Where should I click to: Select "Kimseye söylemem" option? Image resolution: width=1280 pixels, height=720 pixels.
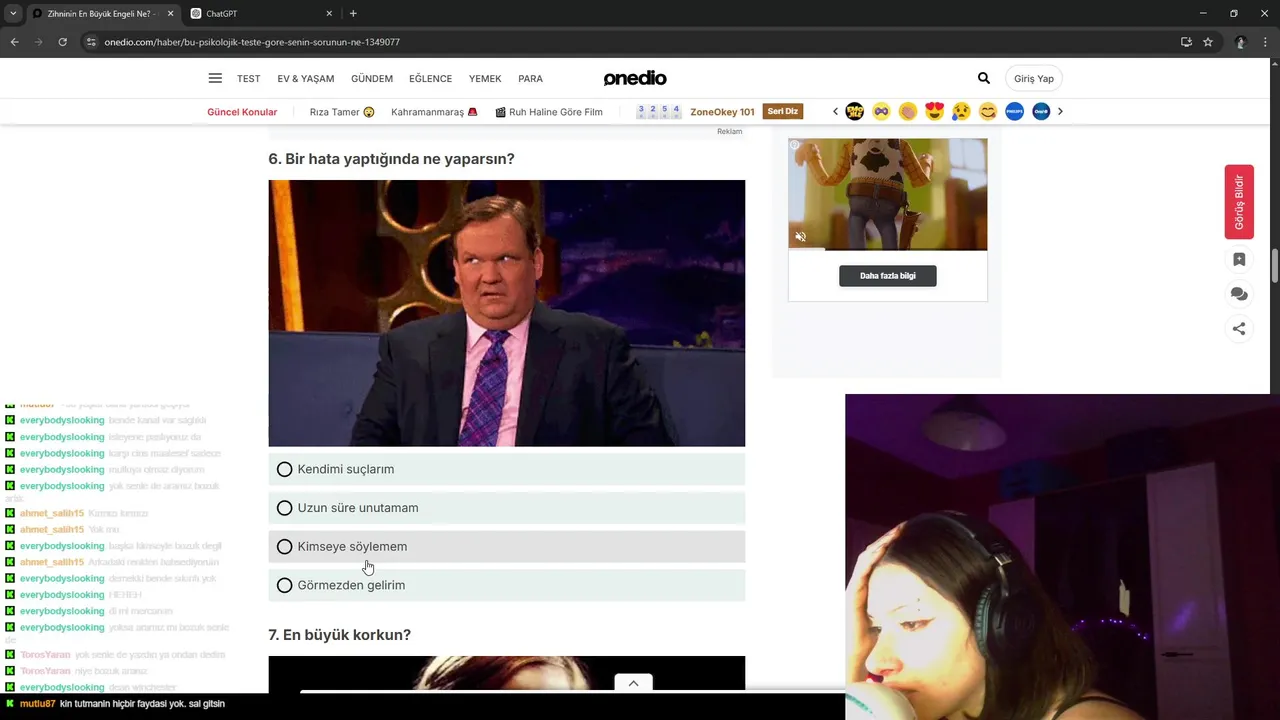[506, 547]
